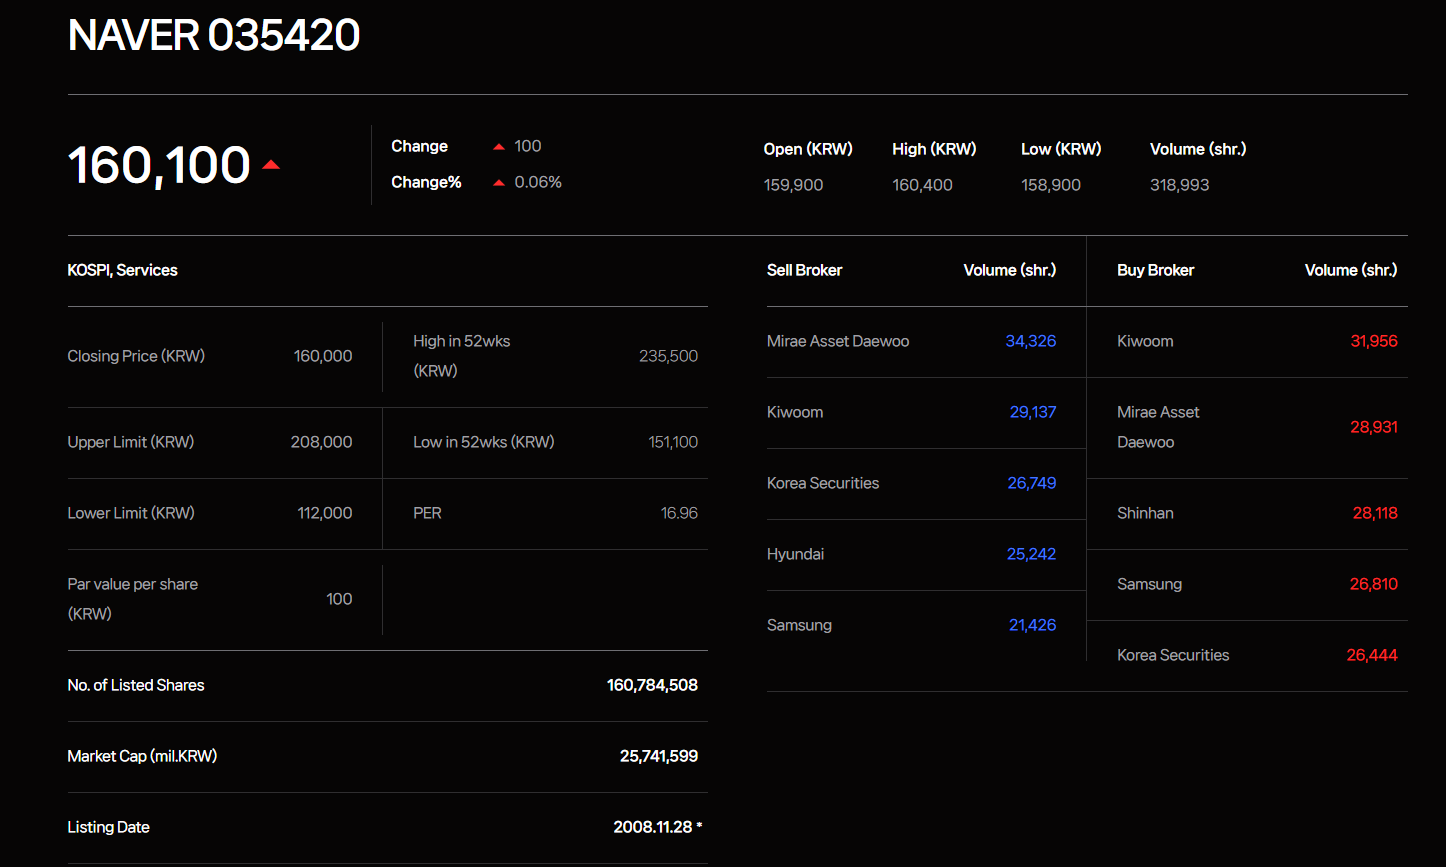Viewport: 1446px width, 867px height.
Task: Click the red triangle in the Change% row
Action: click(498, 183)
